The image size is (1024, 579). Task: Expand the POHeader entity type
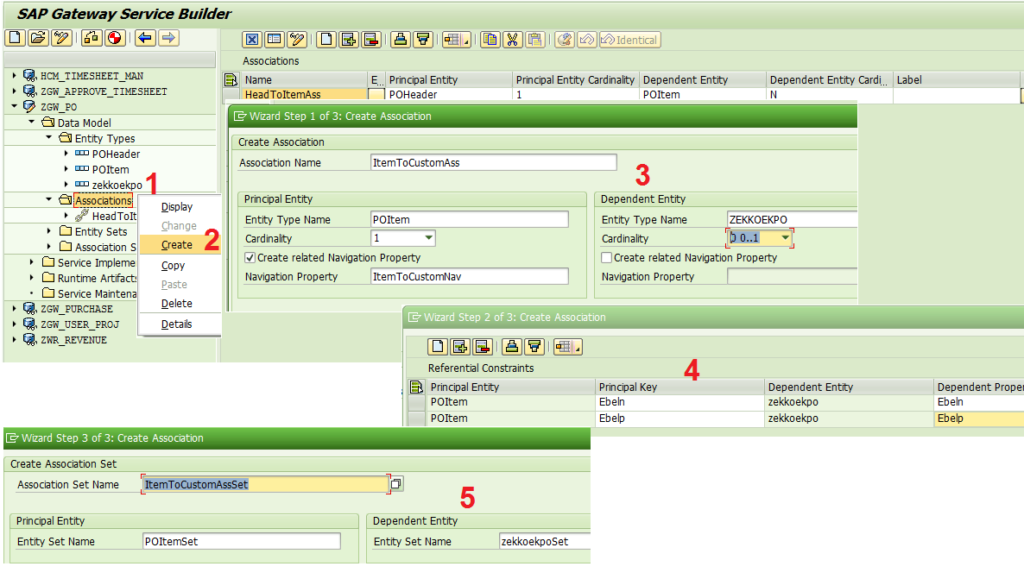[66, 153]
